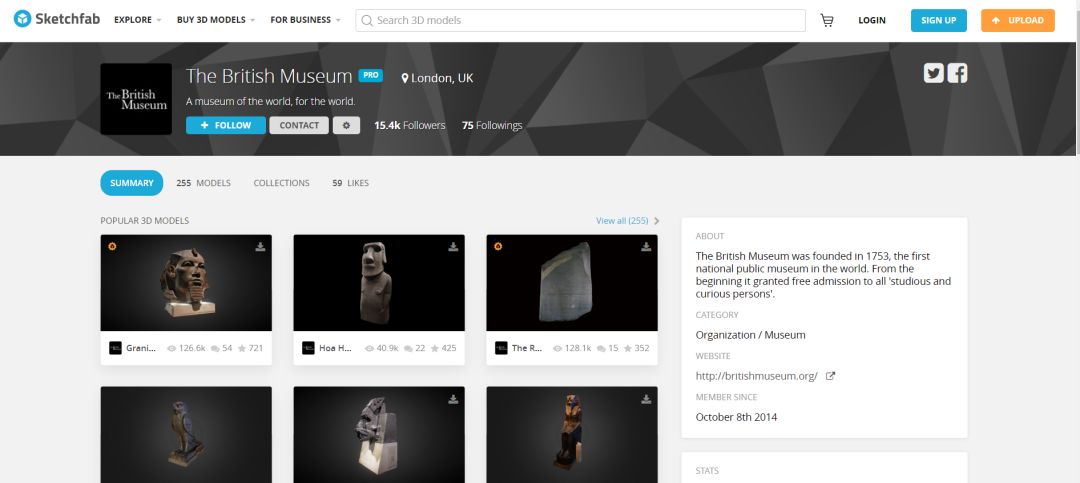Click the The R... model title
This screenshot has height=483, width=1080.
coord(527,349)
